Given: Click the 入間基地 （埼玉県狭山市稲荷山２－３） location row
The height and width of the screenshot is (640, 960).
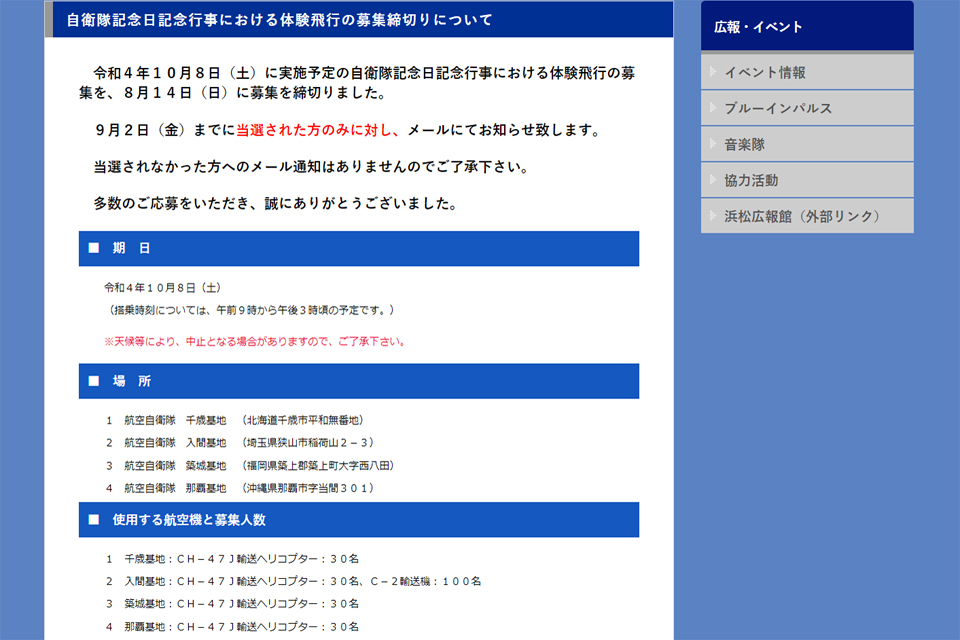Looking at the screenshot, I should pos(240,443).
